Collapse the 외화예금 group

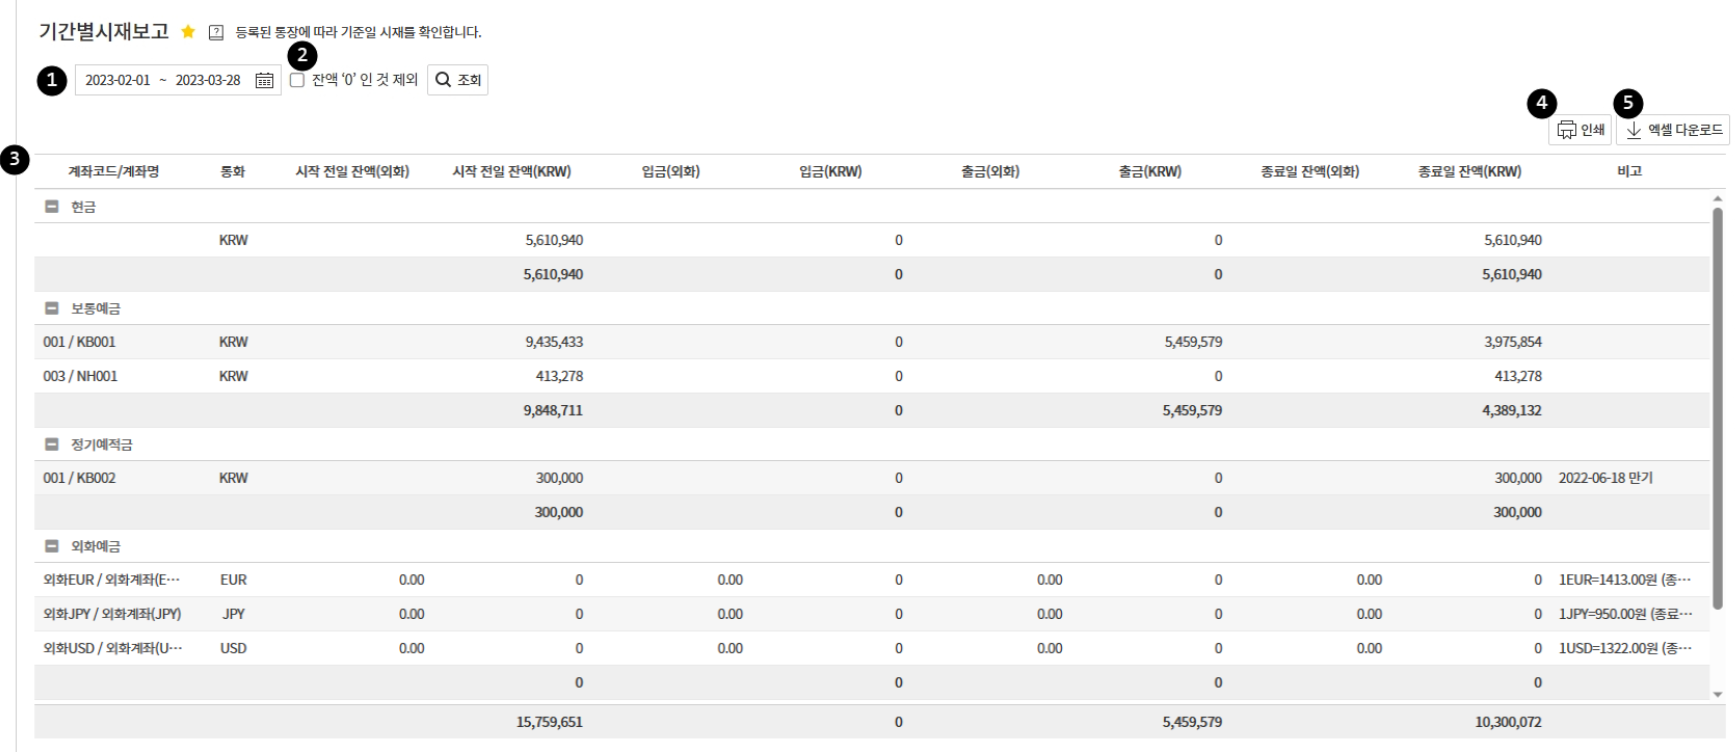pyautogui.click(x=52, y=547)
